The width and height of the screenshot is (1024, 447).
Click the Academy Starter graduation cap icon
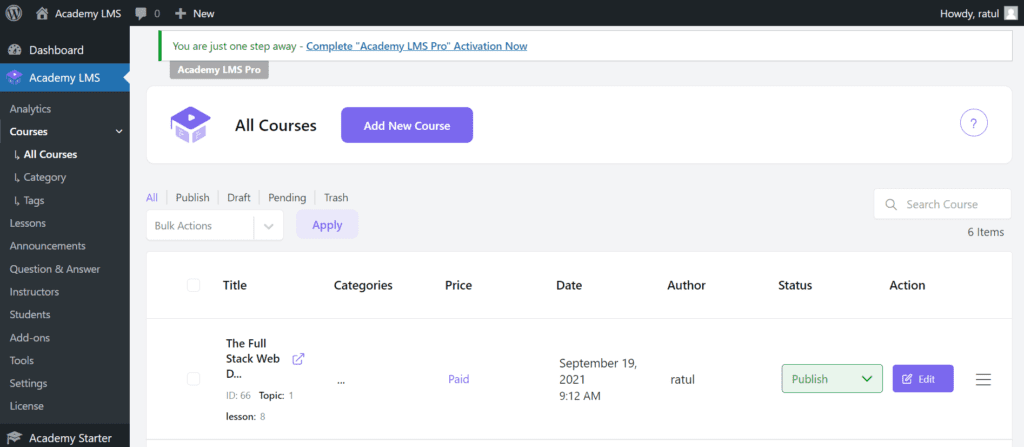click(14, 438)
